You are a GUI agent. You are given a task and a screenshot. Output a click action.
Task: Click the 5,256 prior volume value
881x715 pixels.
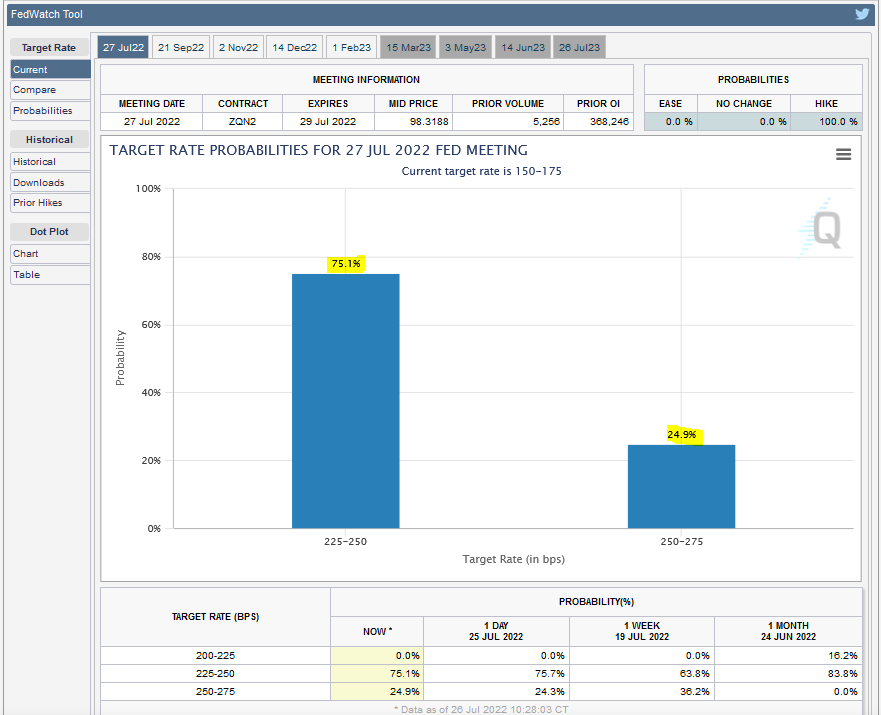546,121
